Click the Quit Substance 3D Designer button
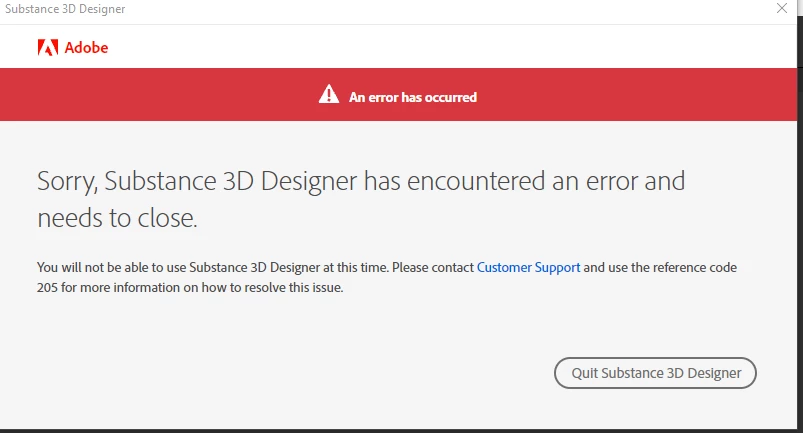The height and width of the screenshot is (433, 803). coord(655,373)
